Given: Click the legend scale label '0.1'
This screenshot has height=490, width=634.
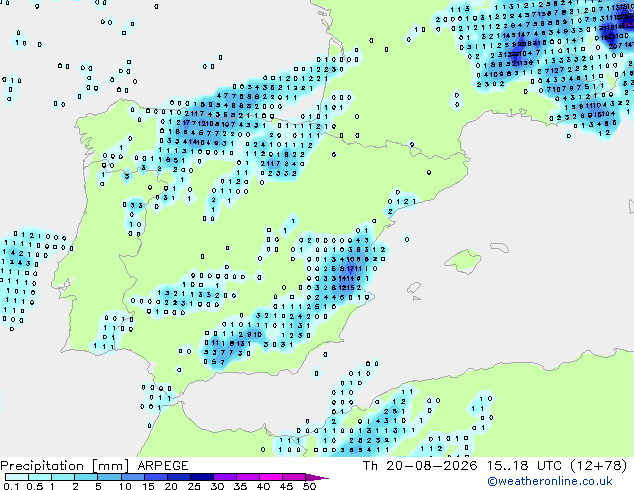Looking at the screenshot, I should (11, 486).
